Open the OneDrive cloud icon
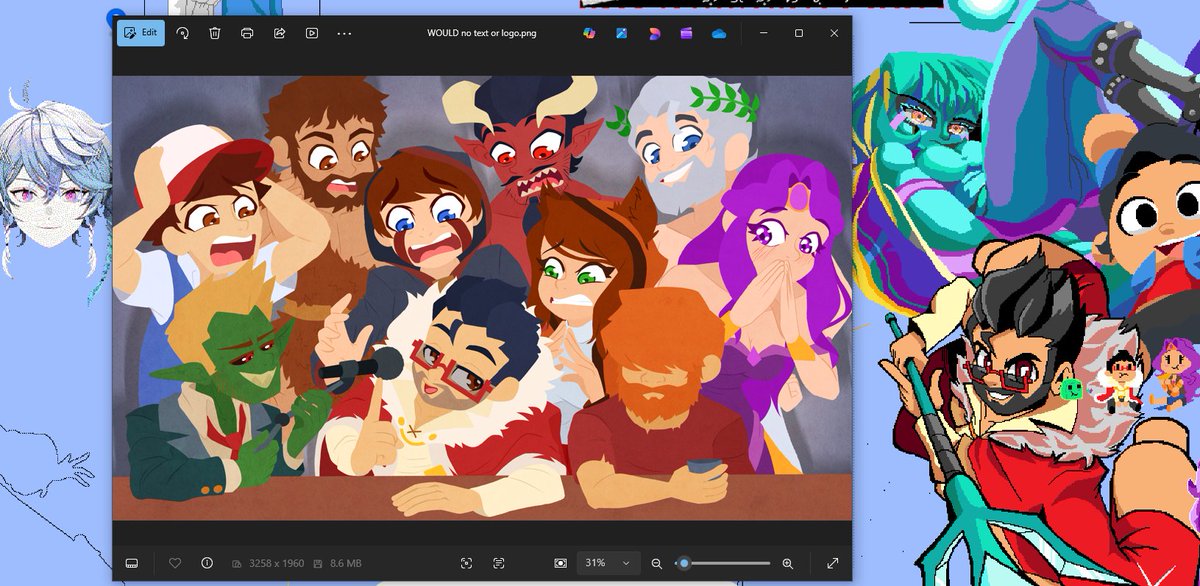 (x=718, y=33)
